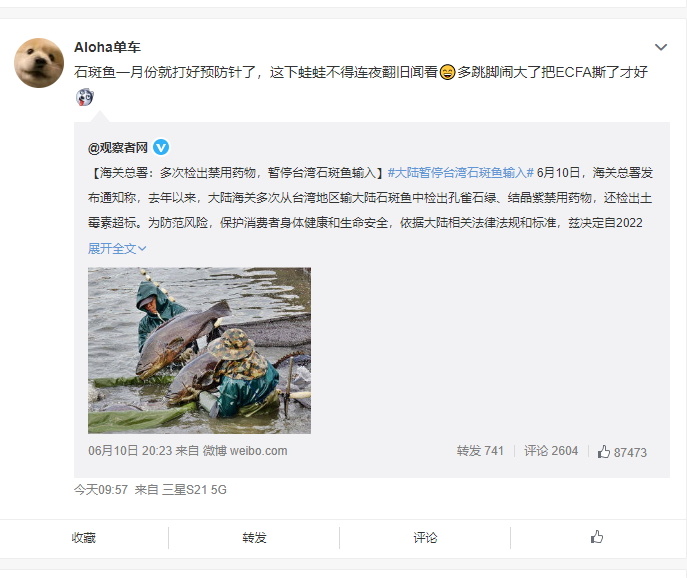
Task: Click 收藏 to bookmark the post
Action: pyautogui.click(x=84, y=538)
